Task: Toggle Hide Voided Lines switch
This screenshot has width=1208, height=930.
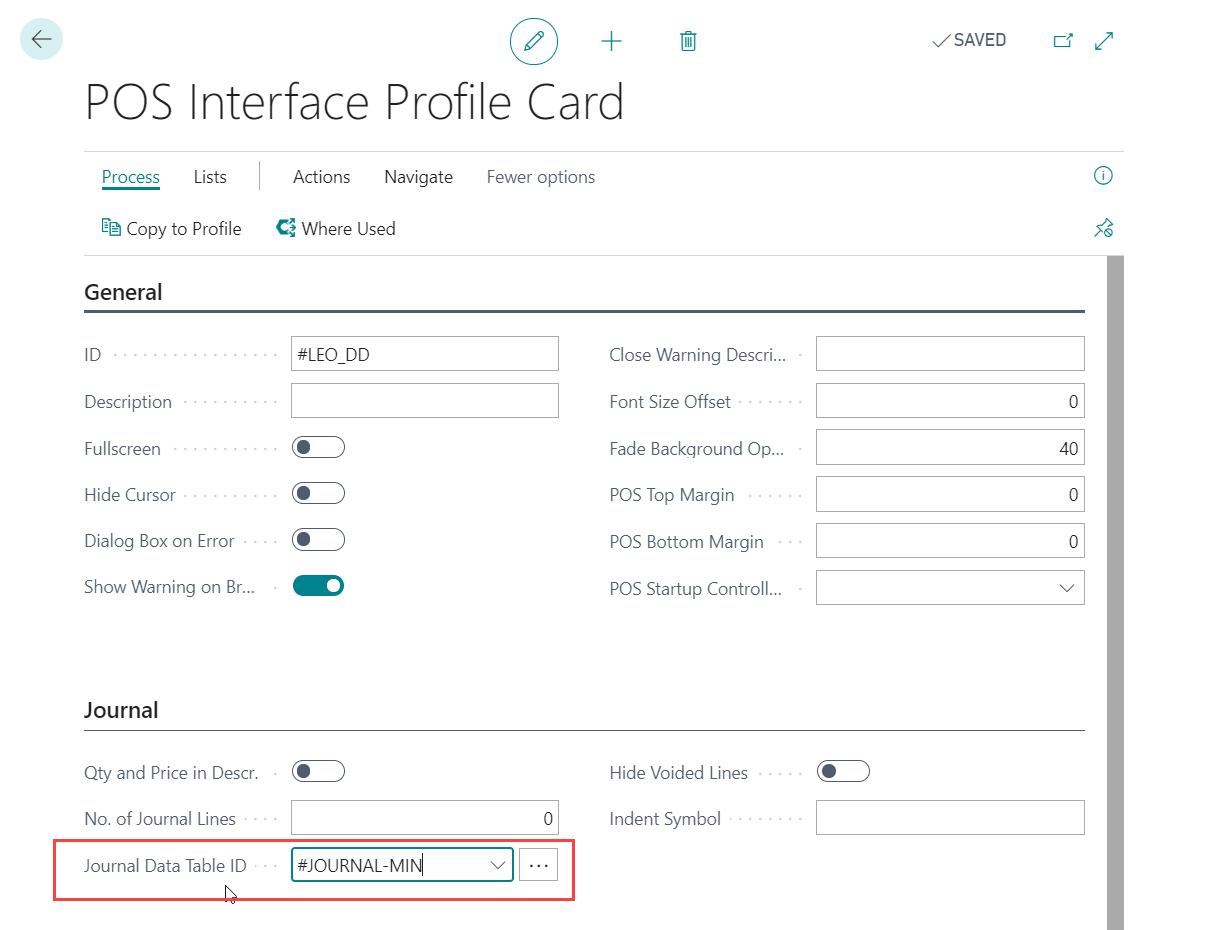Action: (x=843, y=771)
